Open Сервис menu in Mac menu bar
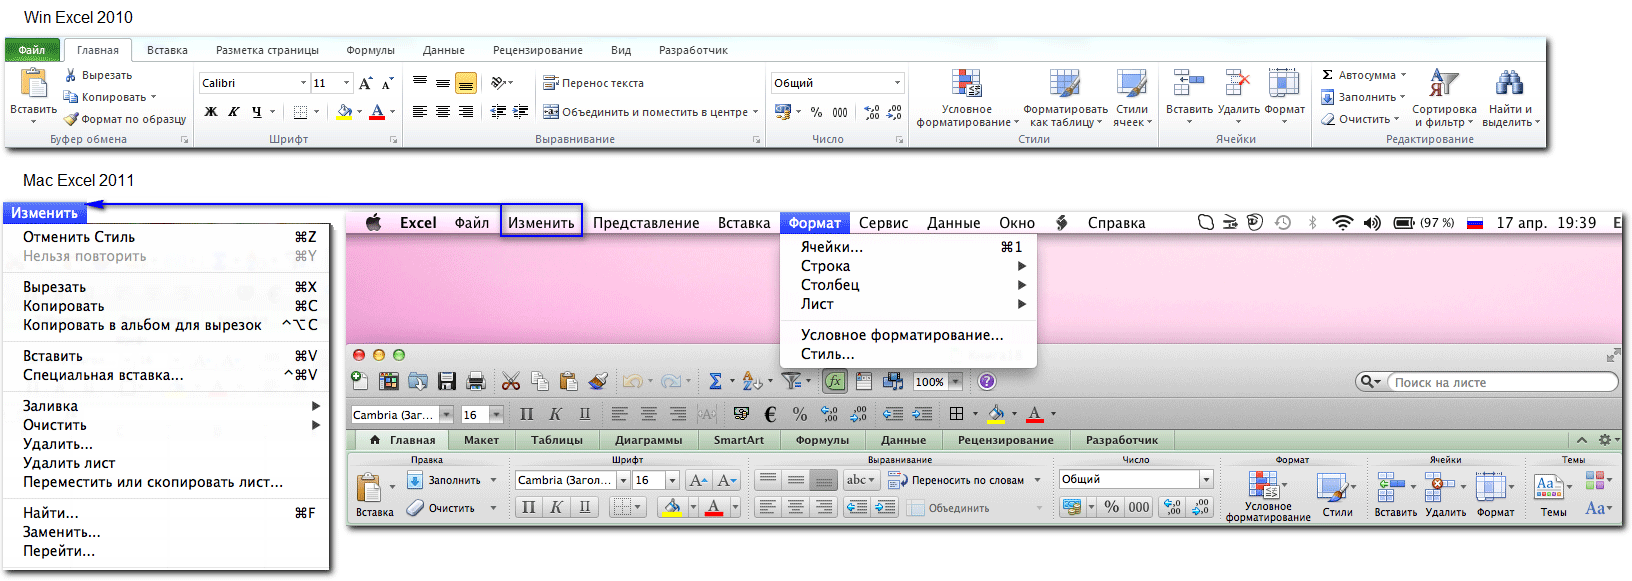This screenshot has width=1632, height=581. [883, 223]
